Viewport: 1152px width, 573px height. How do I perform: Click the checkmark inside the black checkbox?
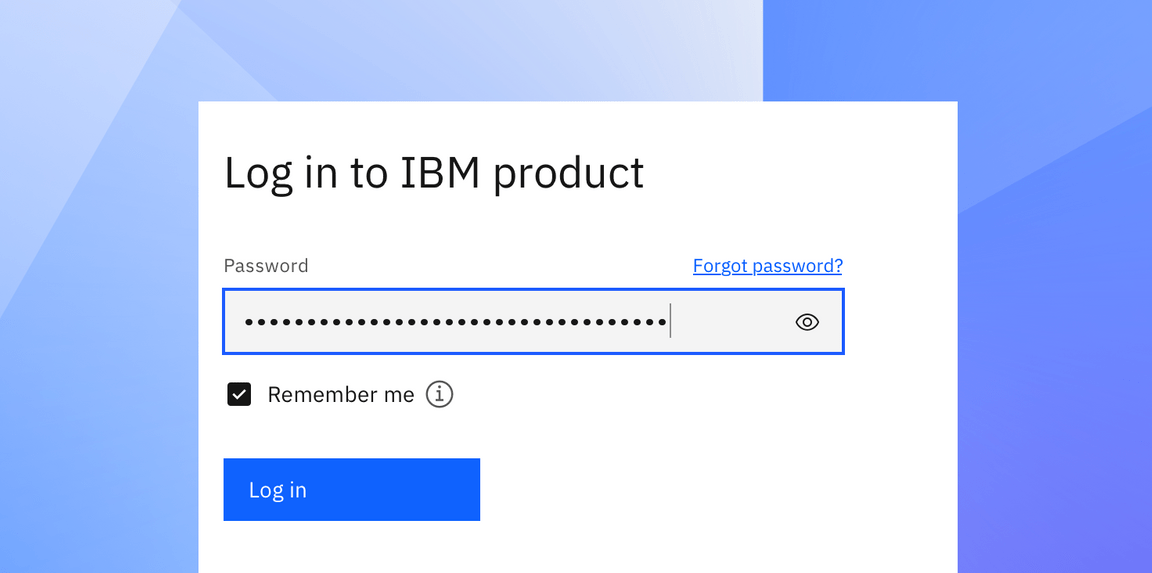pyautogui.click(x=239, y=394)
